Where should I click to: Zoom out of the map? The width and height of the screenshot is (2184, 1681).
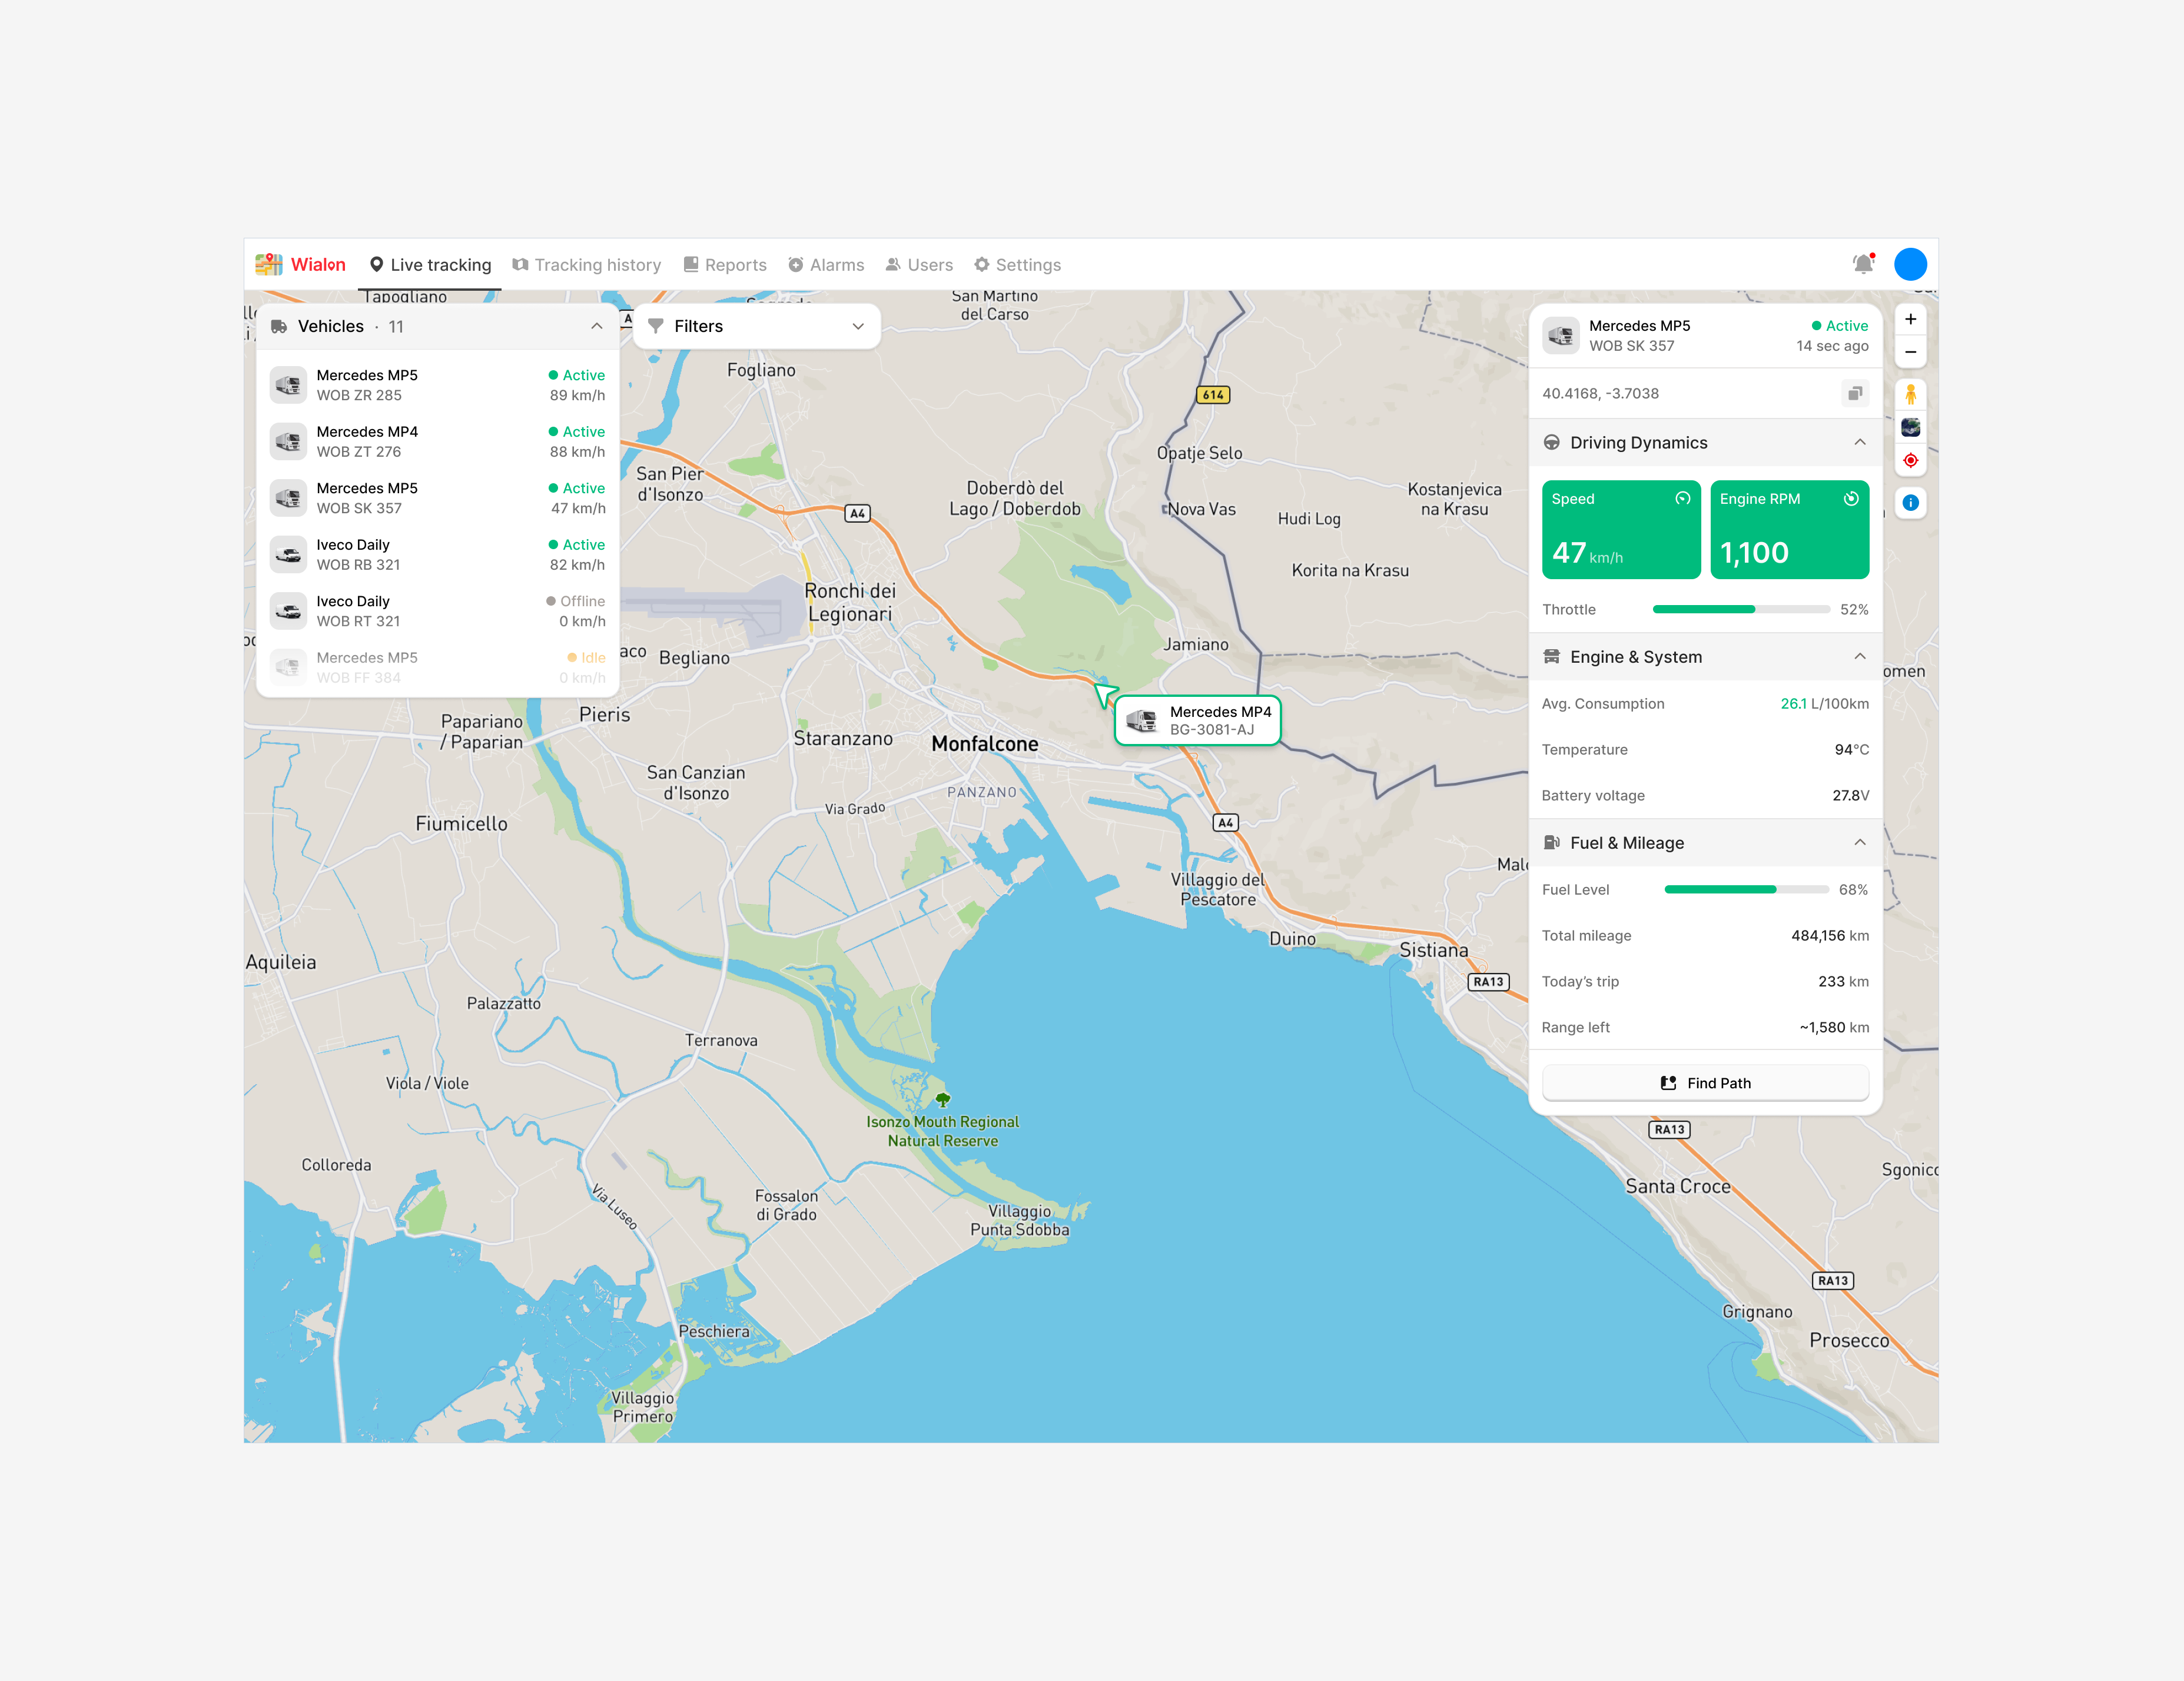coord(1910,352)
